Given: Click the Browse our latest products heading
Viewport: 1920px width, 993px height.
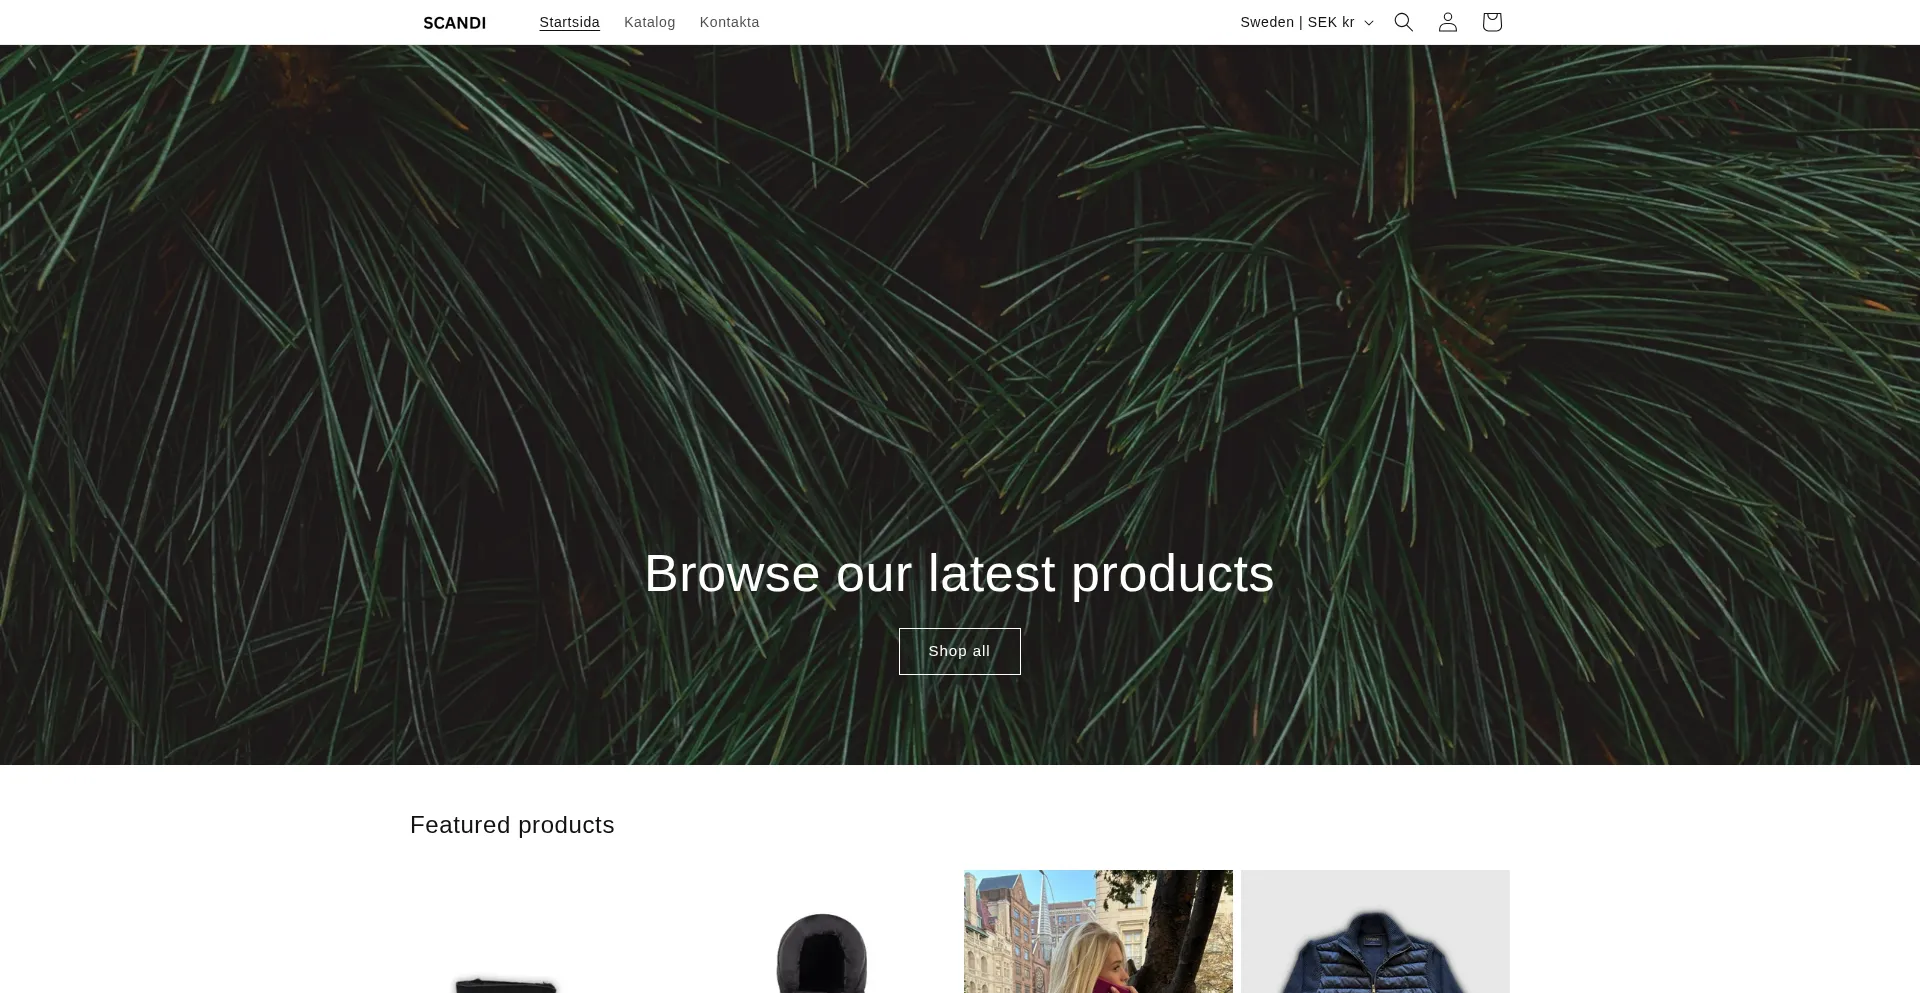Looking at the screenshot, I should coord(959,574).
